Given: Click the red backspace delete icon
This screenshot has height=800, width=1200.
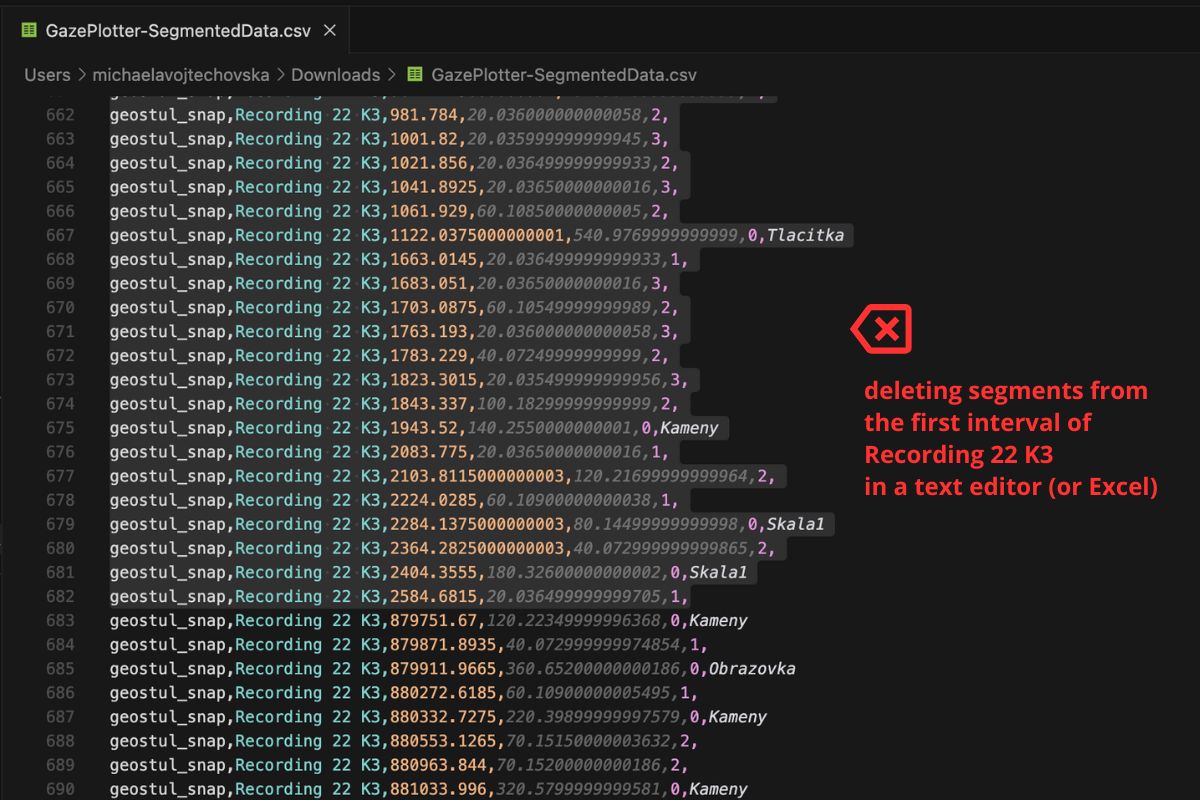Looking at the screenshot, I should (x=881, y=329).
